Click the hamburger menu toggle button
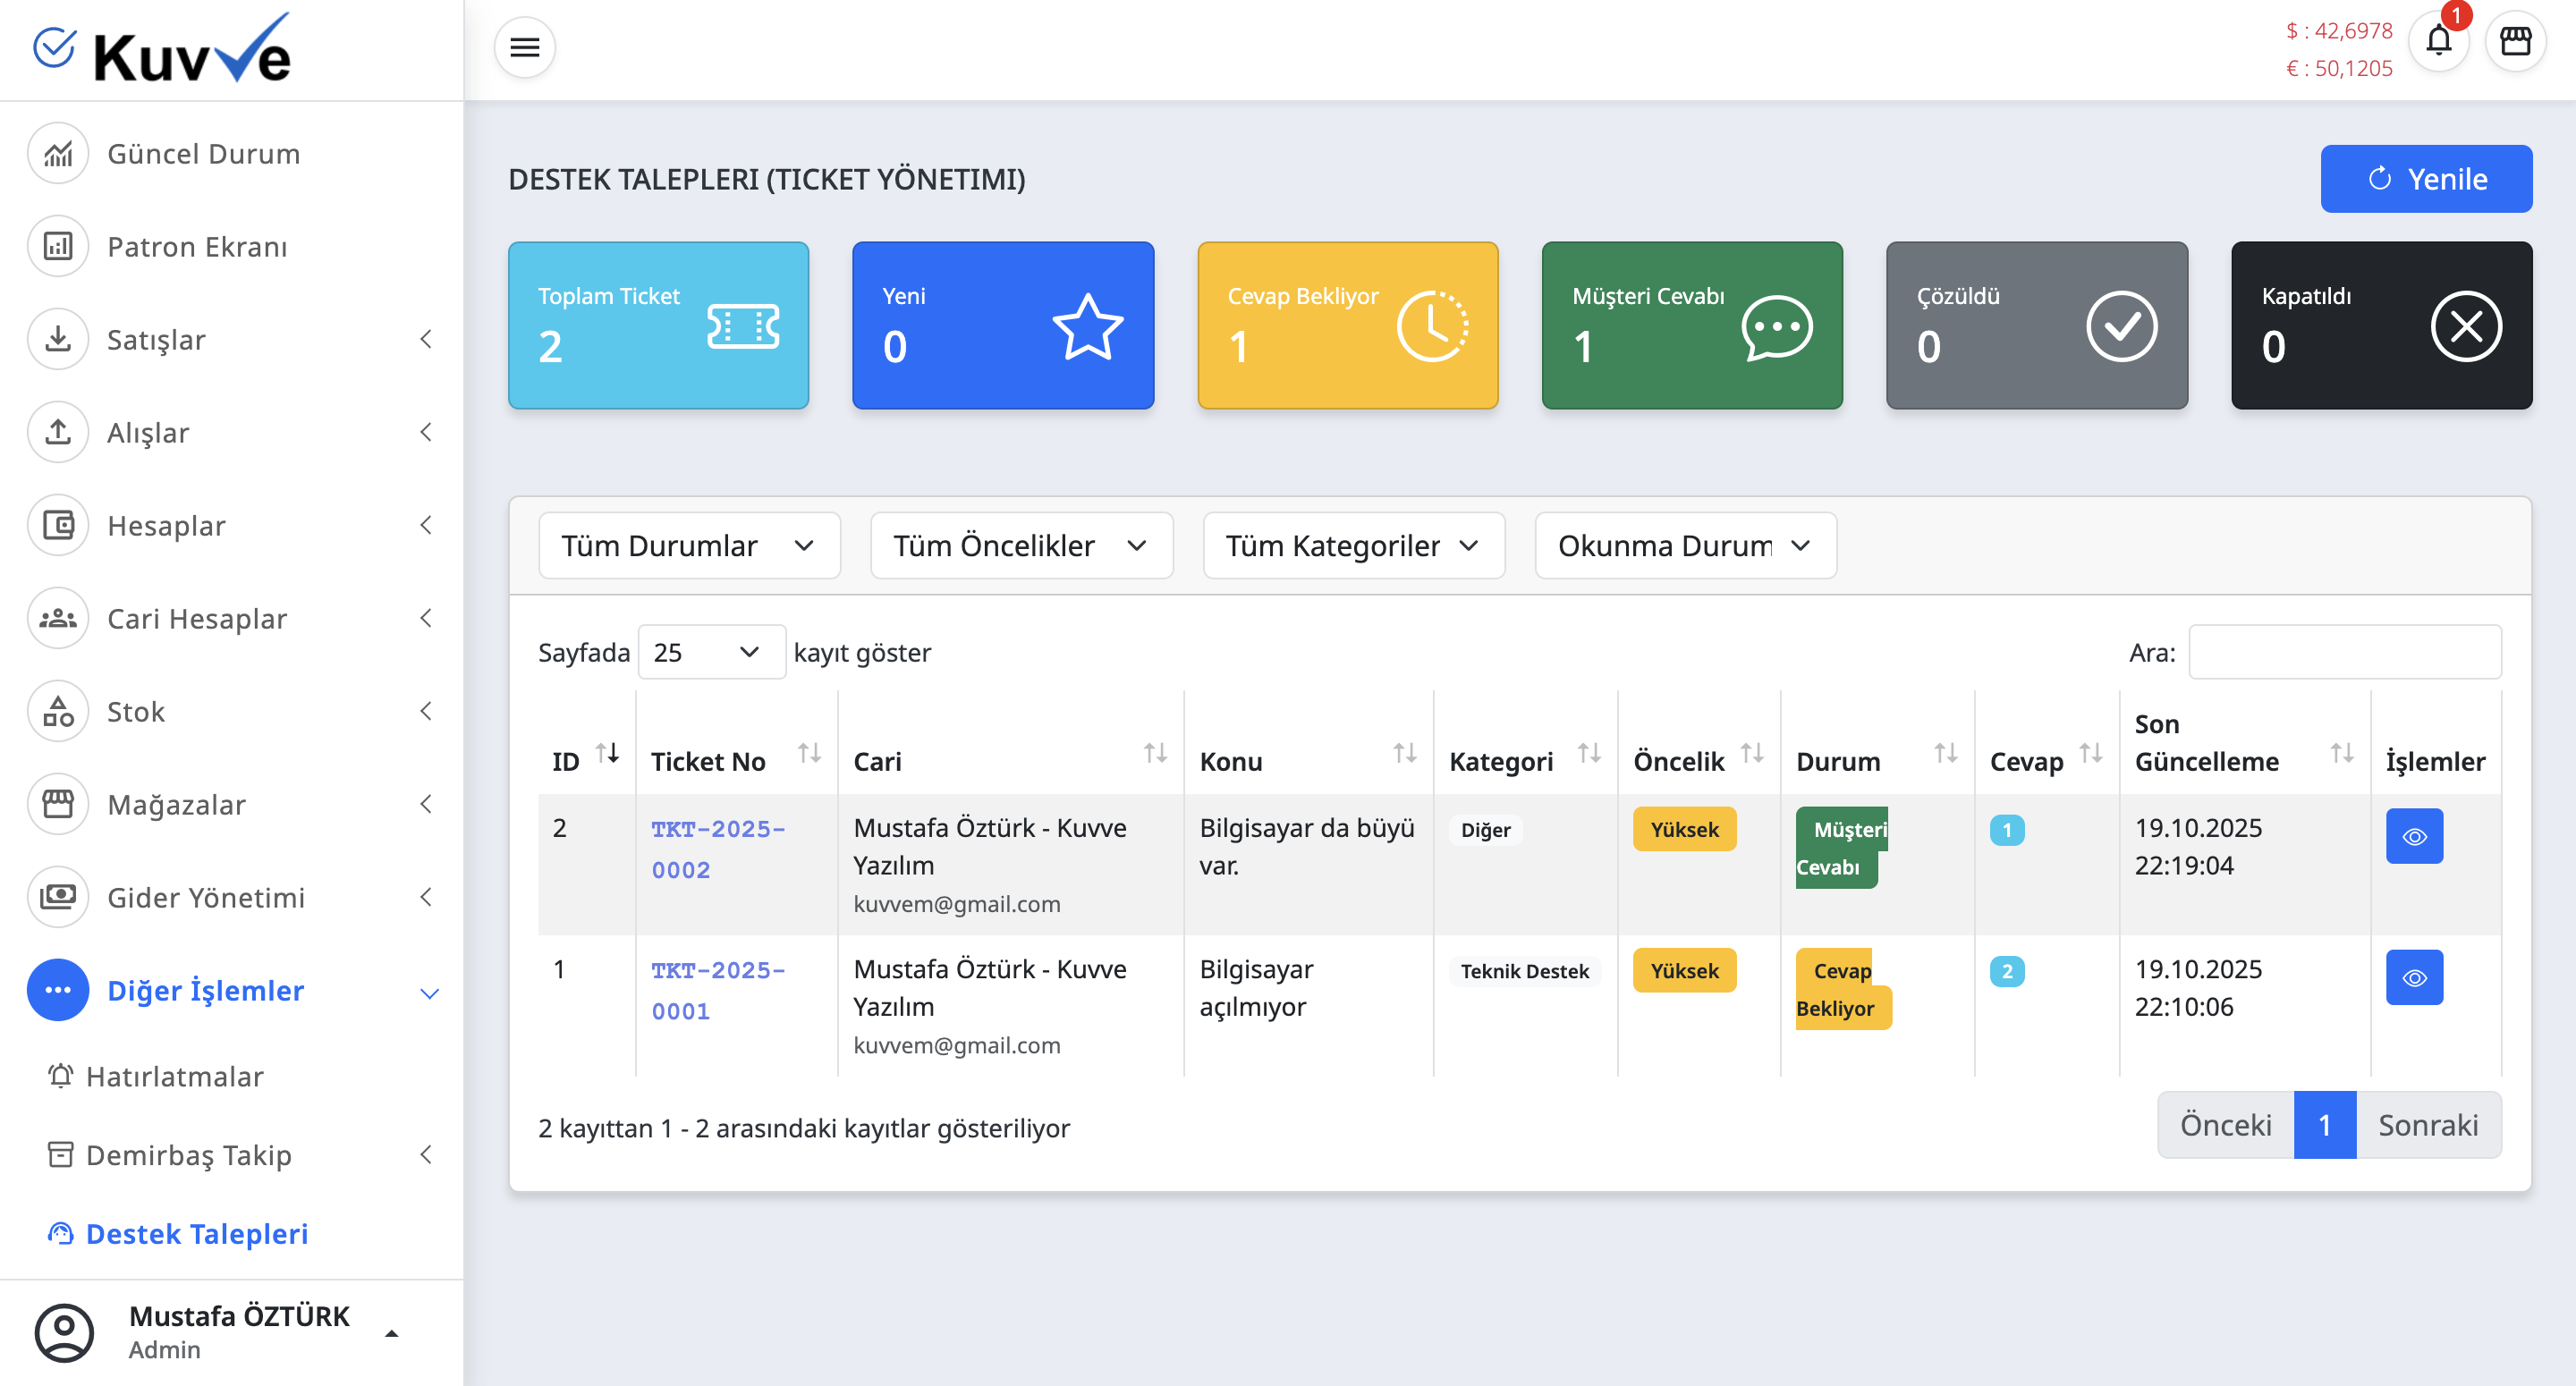 click(x=524, y=47)
